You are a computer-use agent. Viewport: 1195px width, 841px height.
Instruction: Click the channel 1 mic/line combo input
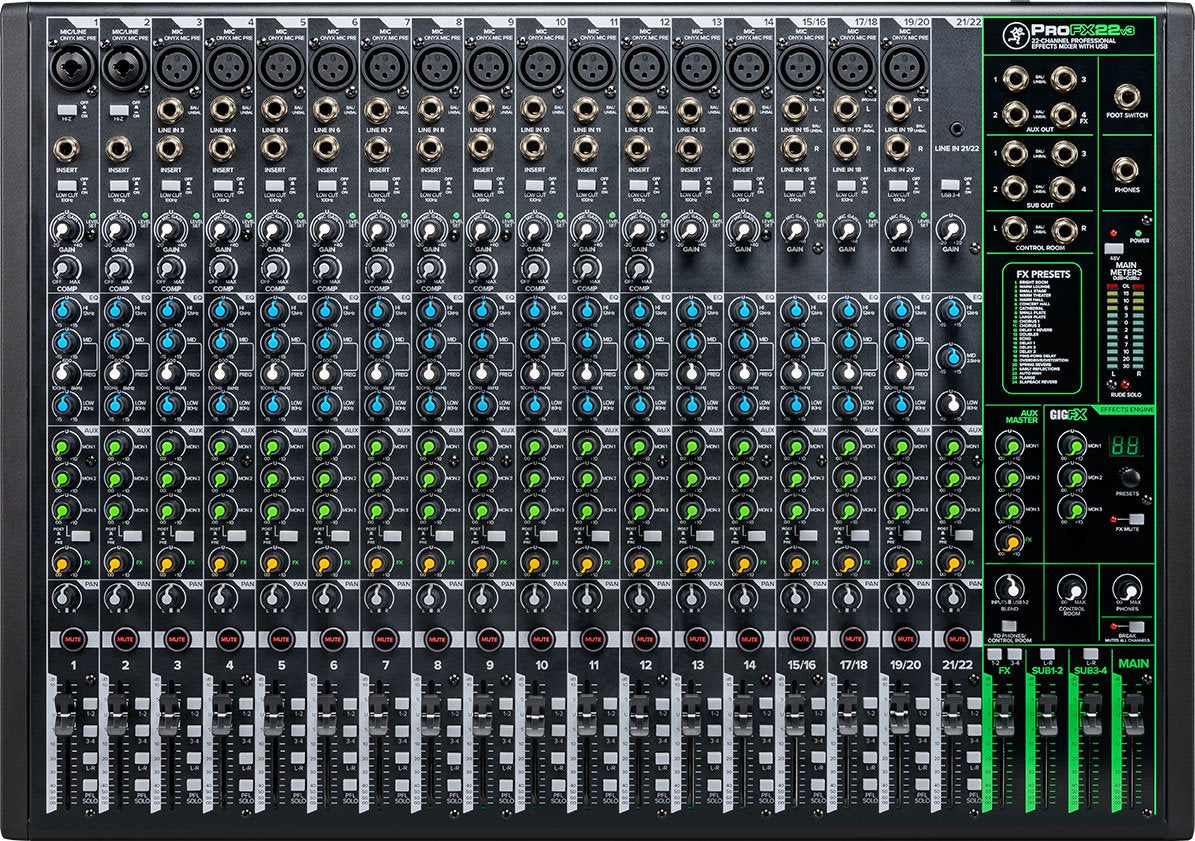(x=72, y=69)
